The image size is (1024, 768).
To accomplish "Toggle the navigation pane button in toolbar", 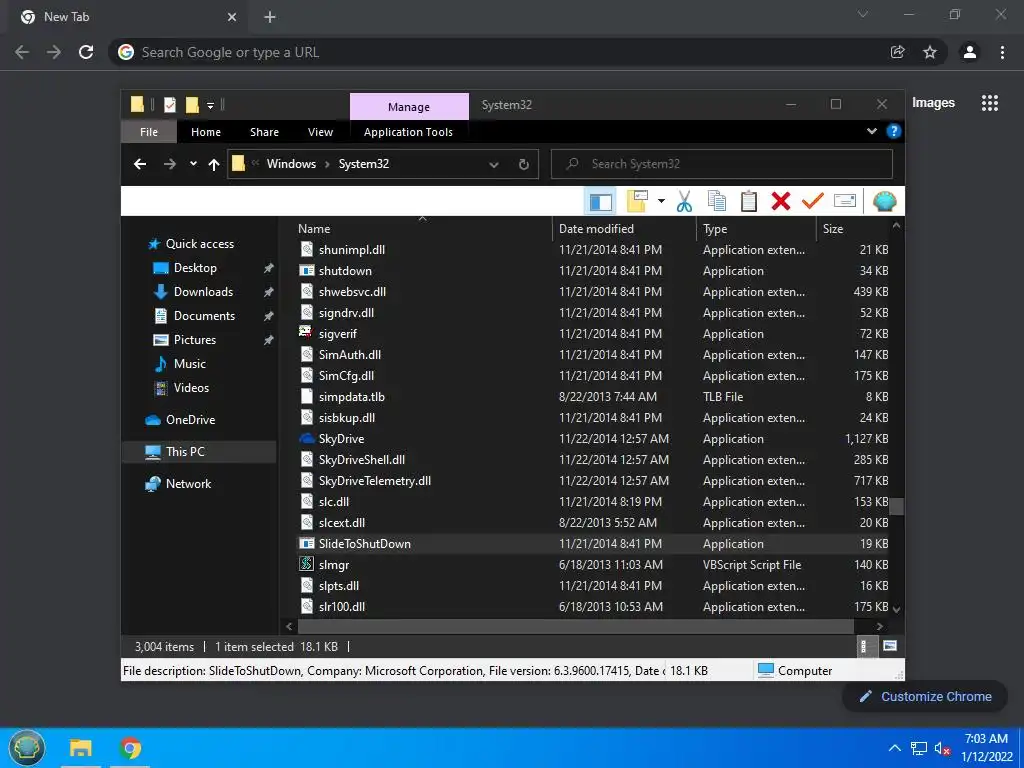I will pyautogui.click(x=600, y=202).
